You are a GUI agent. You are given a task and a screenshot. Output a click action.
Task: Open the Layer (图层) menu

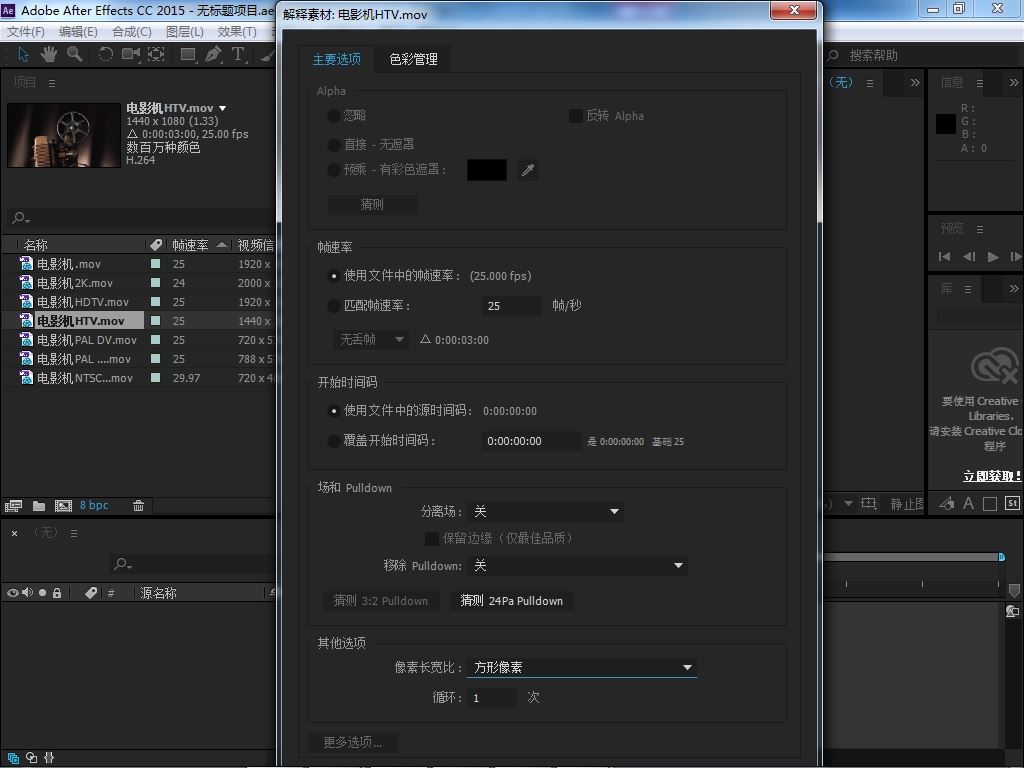click(184, 32)
